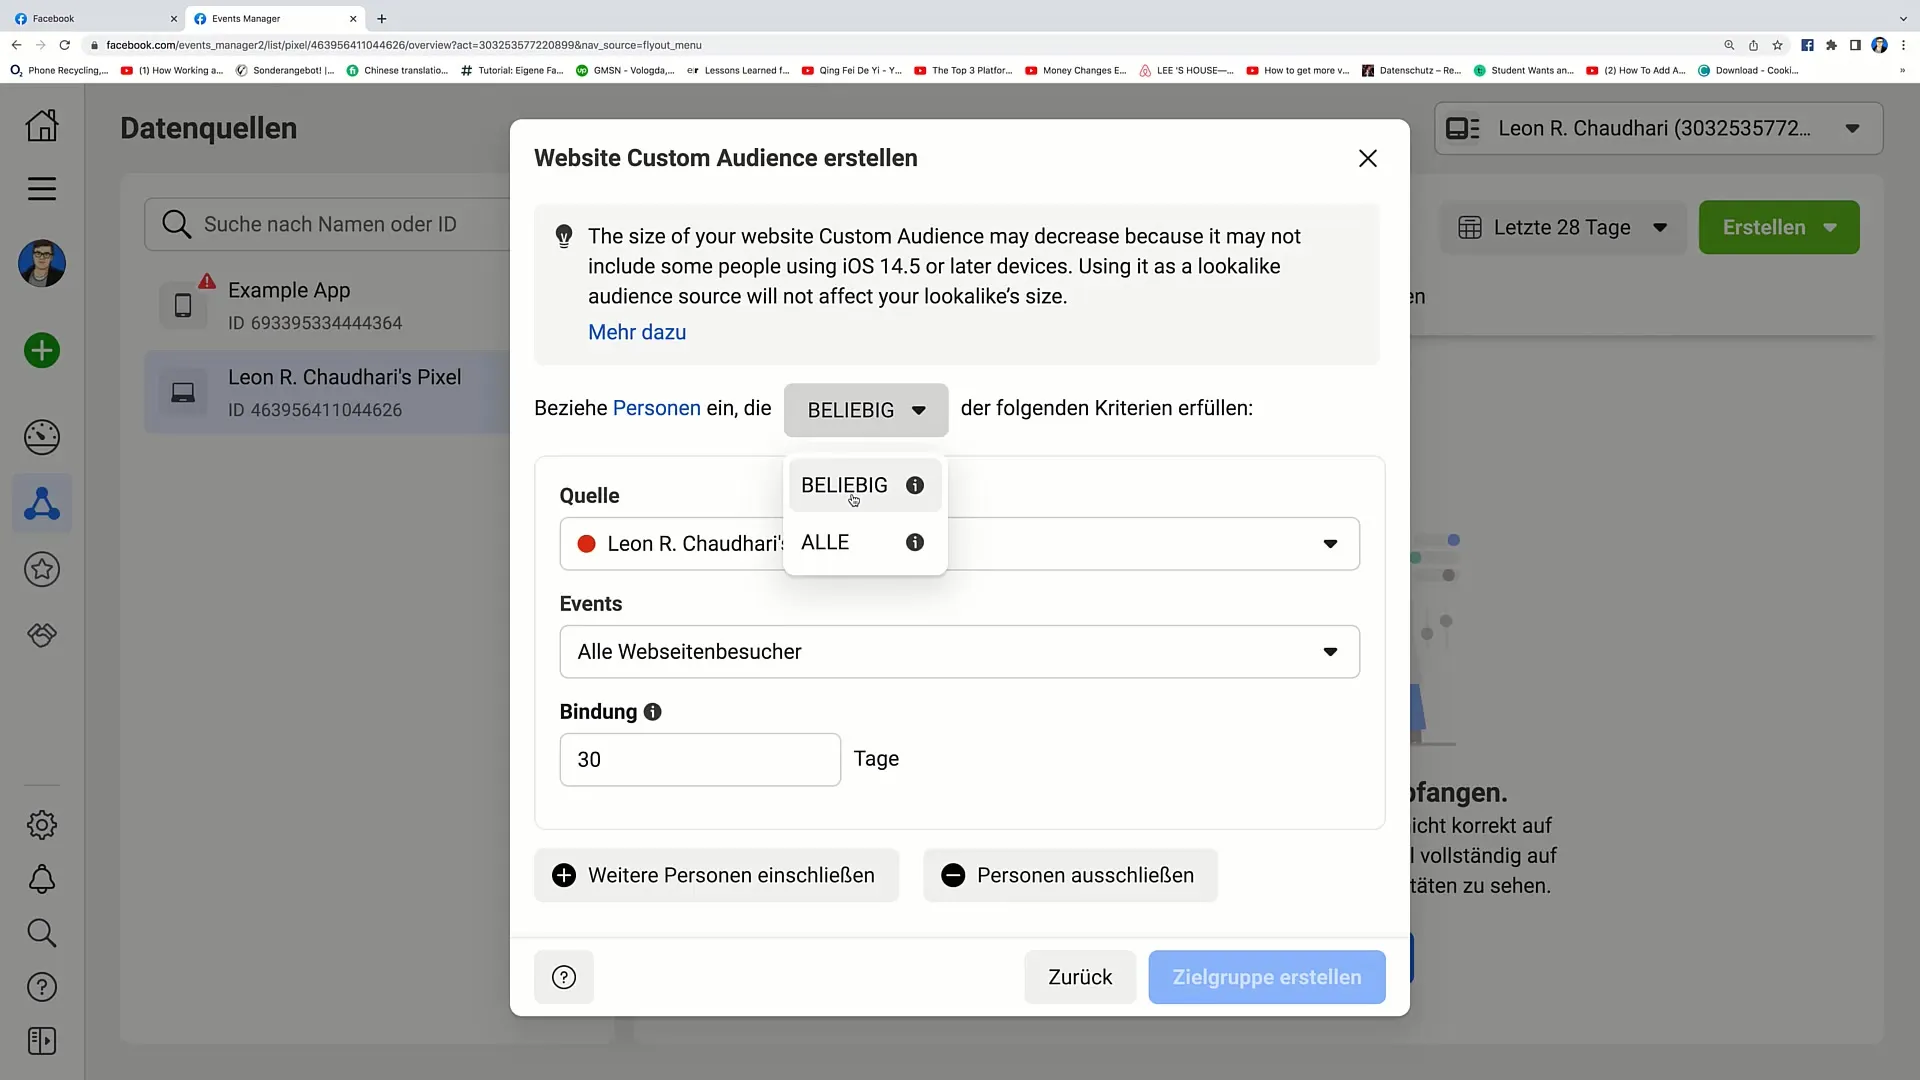The image size is (1920, 1080).
Task: Click Weitere Personen einschließen button
Action: tap(716, 874)
